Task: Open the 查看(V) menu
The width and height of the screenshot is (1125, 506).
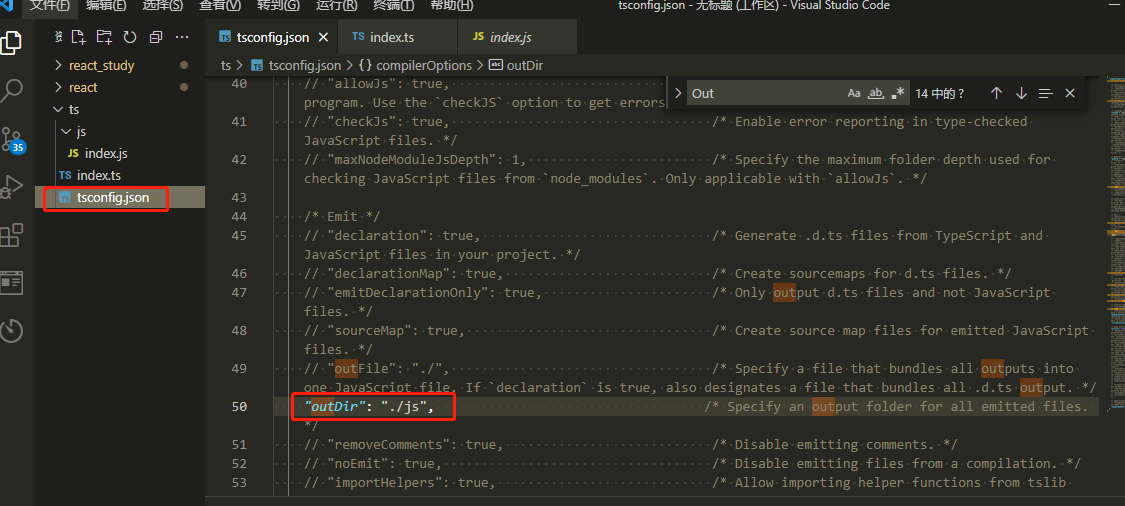Action: tap(220, 6)
